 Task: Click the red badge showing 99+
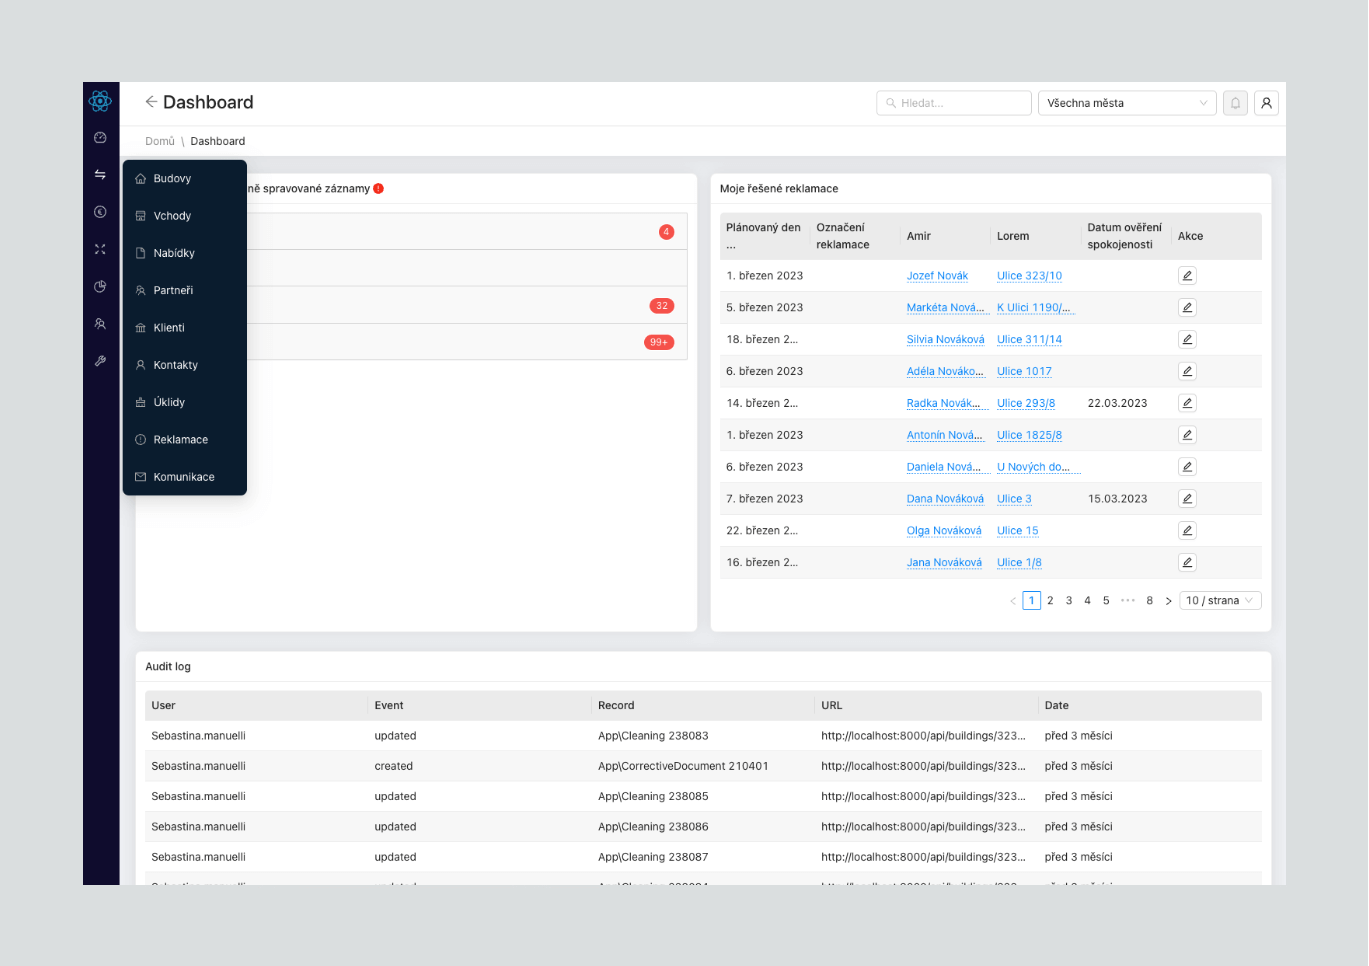659,342
